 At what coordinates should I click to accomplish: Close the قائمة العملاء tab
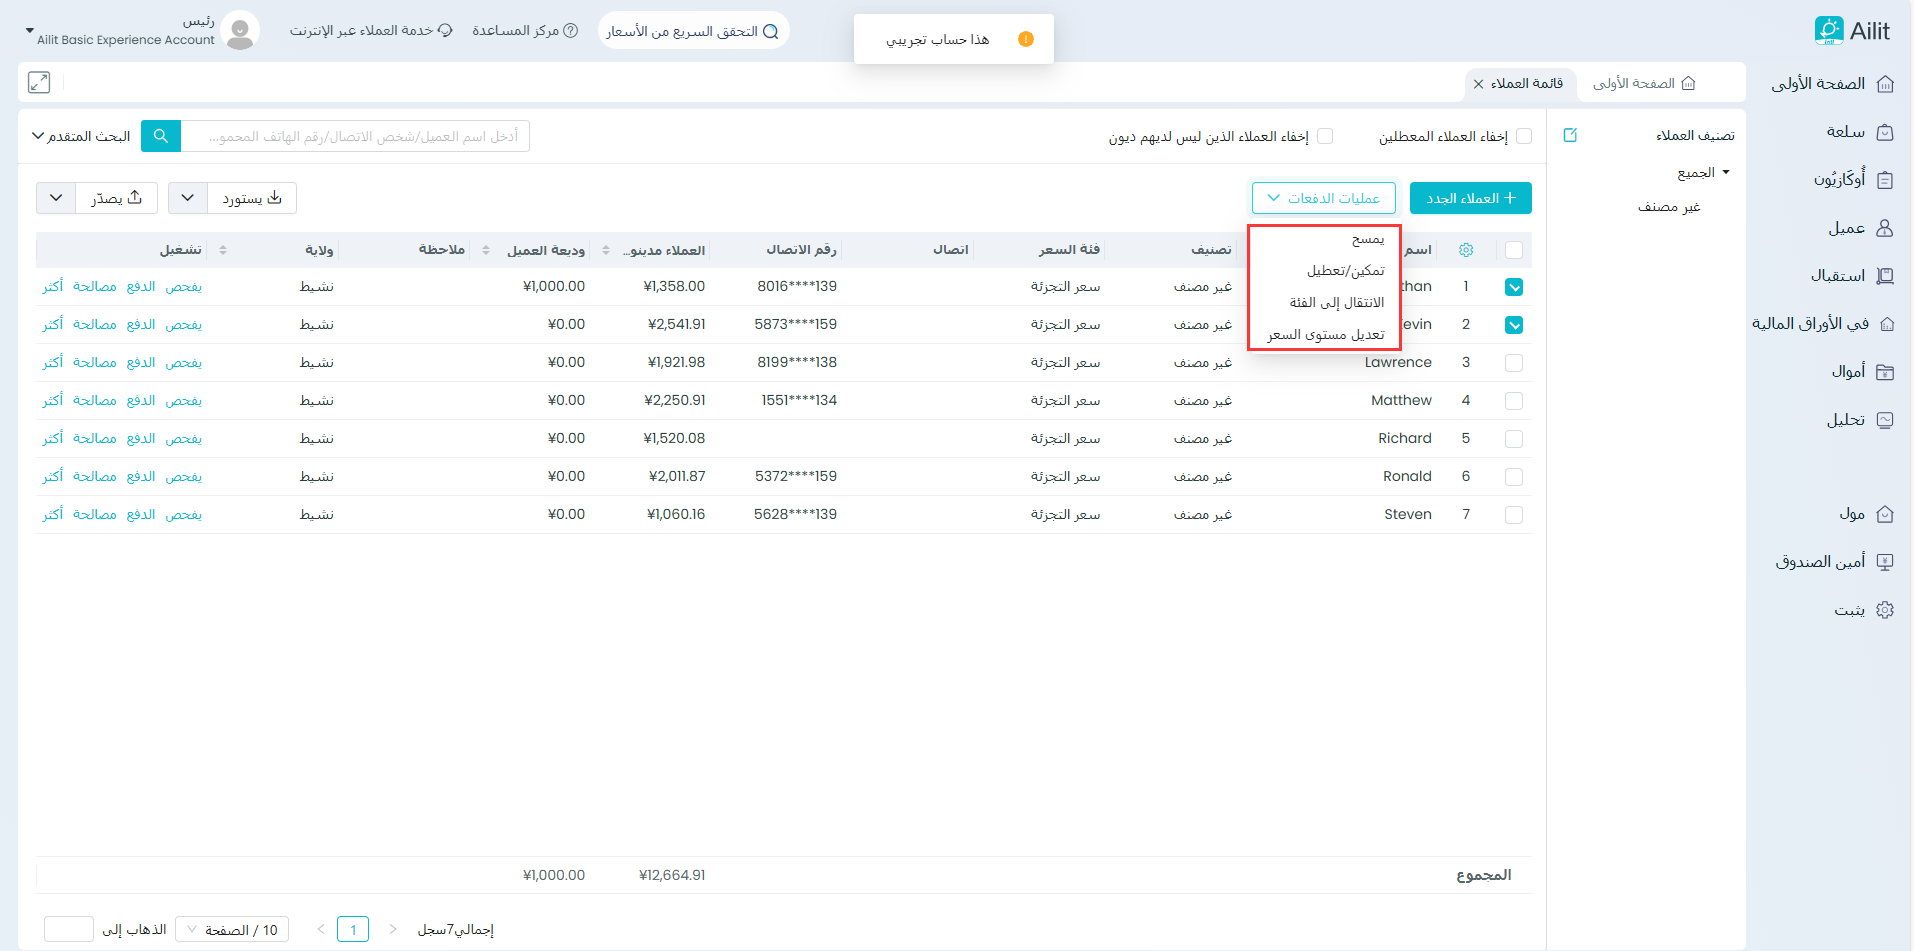click(1478, 84)
